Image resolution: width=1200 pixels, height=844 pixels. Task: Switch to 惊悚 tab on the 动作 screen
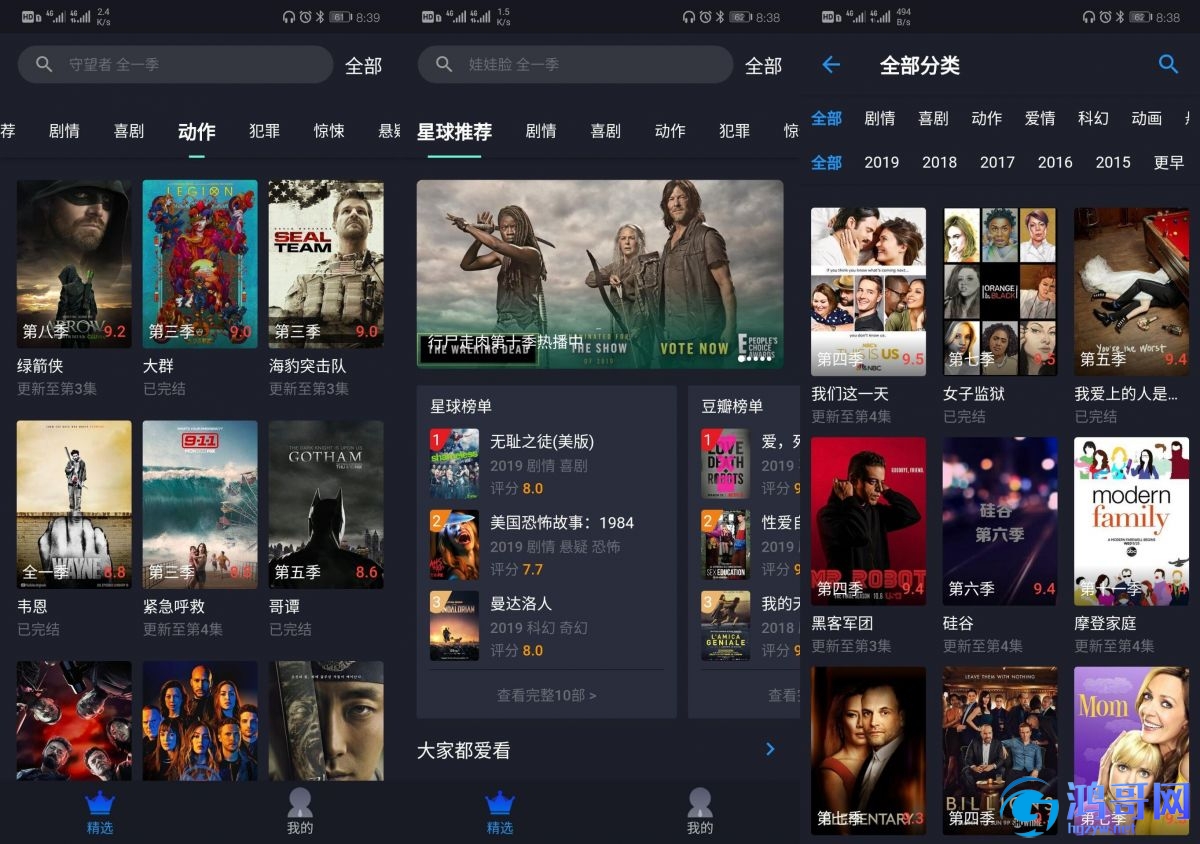coord(329,131)
